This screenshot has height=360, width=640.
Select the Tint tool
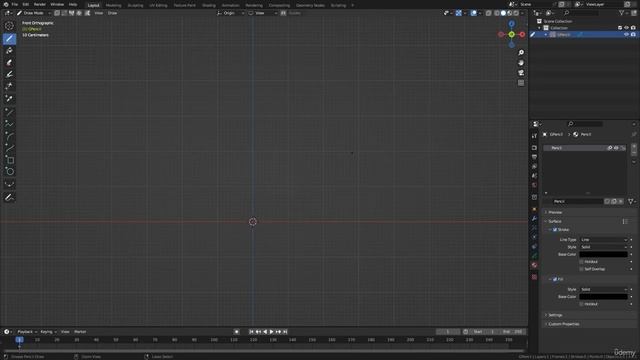pos(9,74)
